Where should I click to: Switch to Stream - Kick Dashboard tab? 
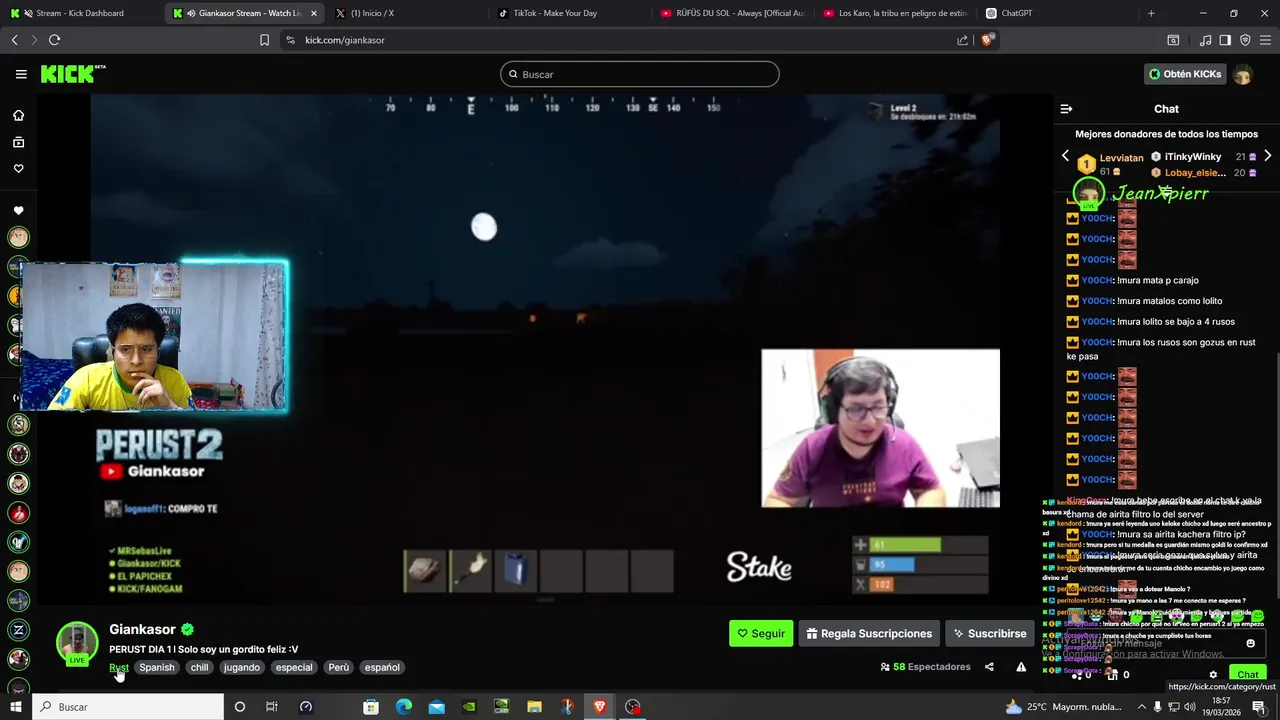(x=80, y=13)
